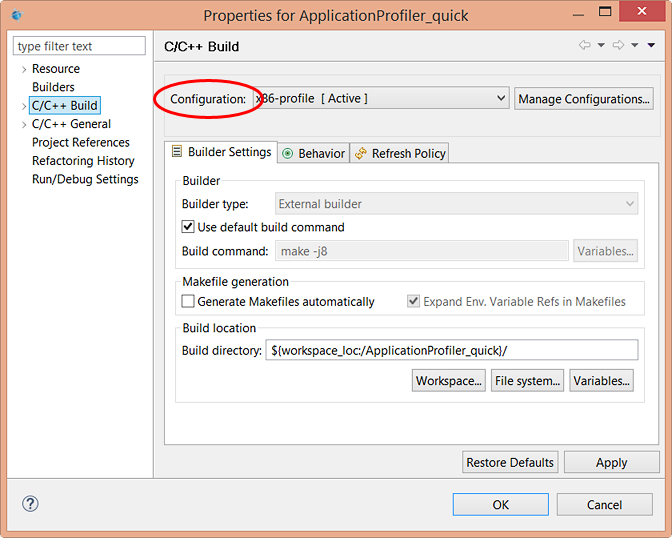This screenshot has width=672, height=538.
Task: Toggle Expand Env. Variable Refs in Makefiles
Action: [414, 301]
